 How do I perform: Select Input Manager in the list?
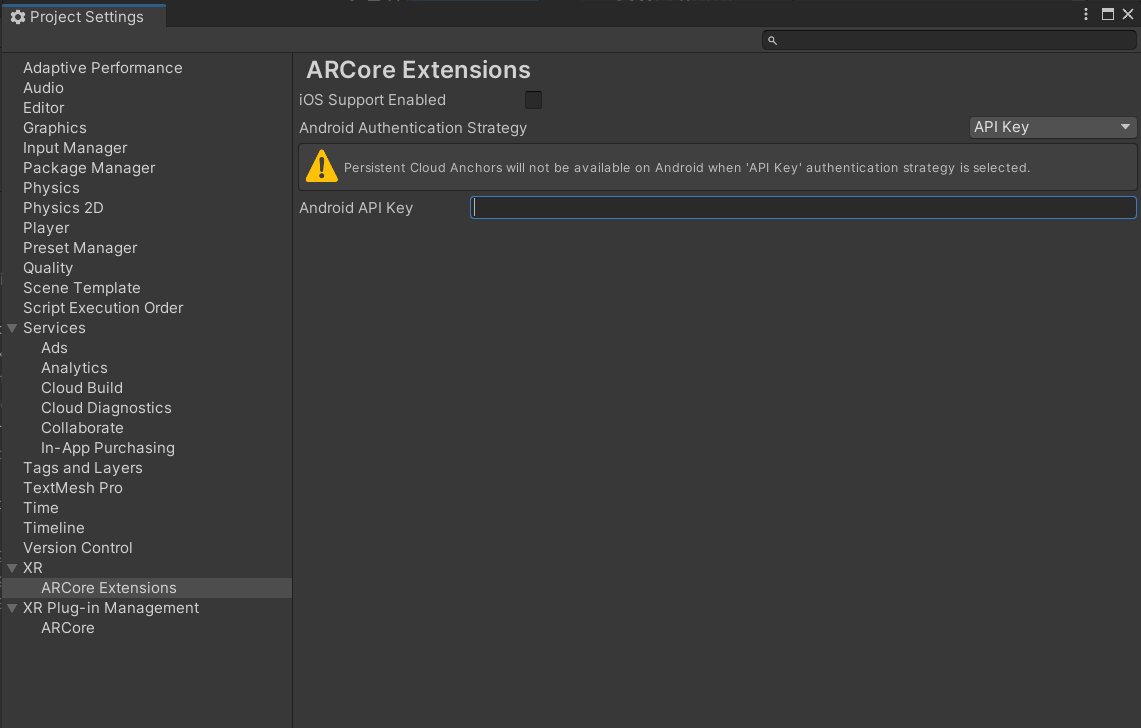75,148
